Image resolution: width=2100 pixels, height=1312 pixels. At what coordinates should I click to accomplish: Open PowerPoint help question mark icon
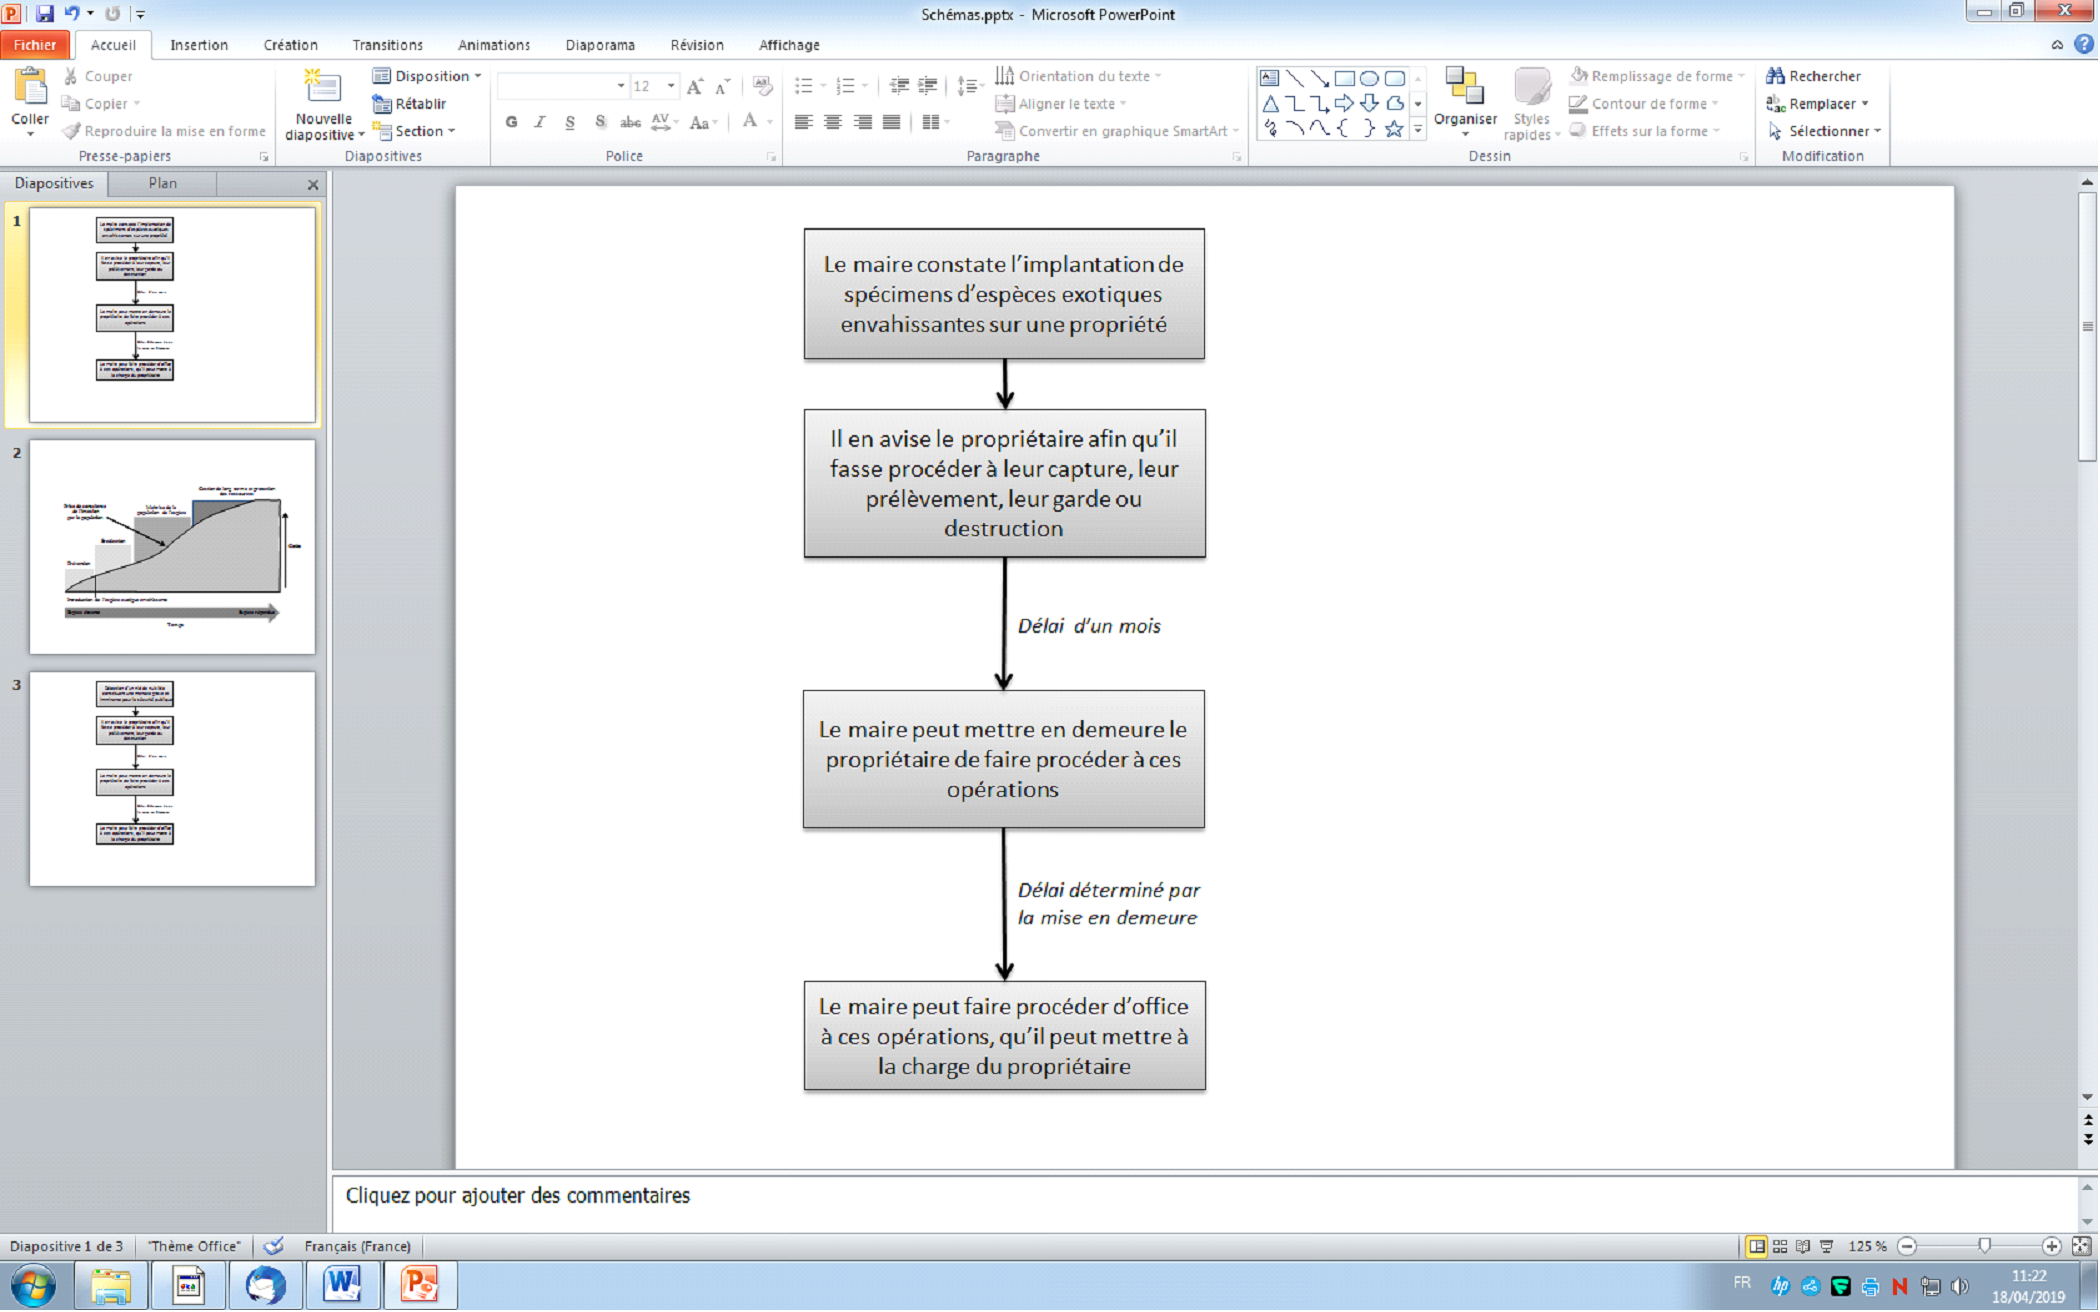(x=2084, y=45)
